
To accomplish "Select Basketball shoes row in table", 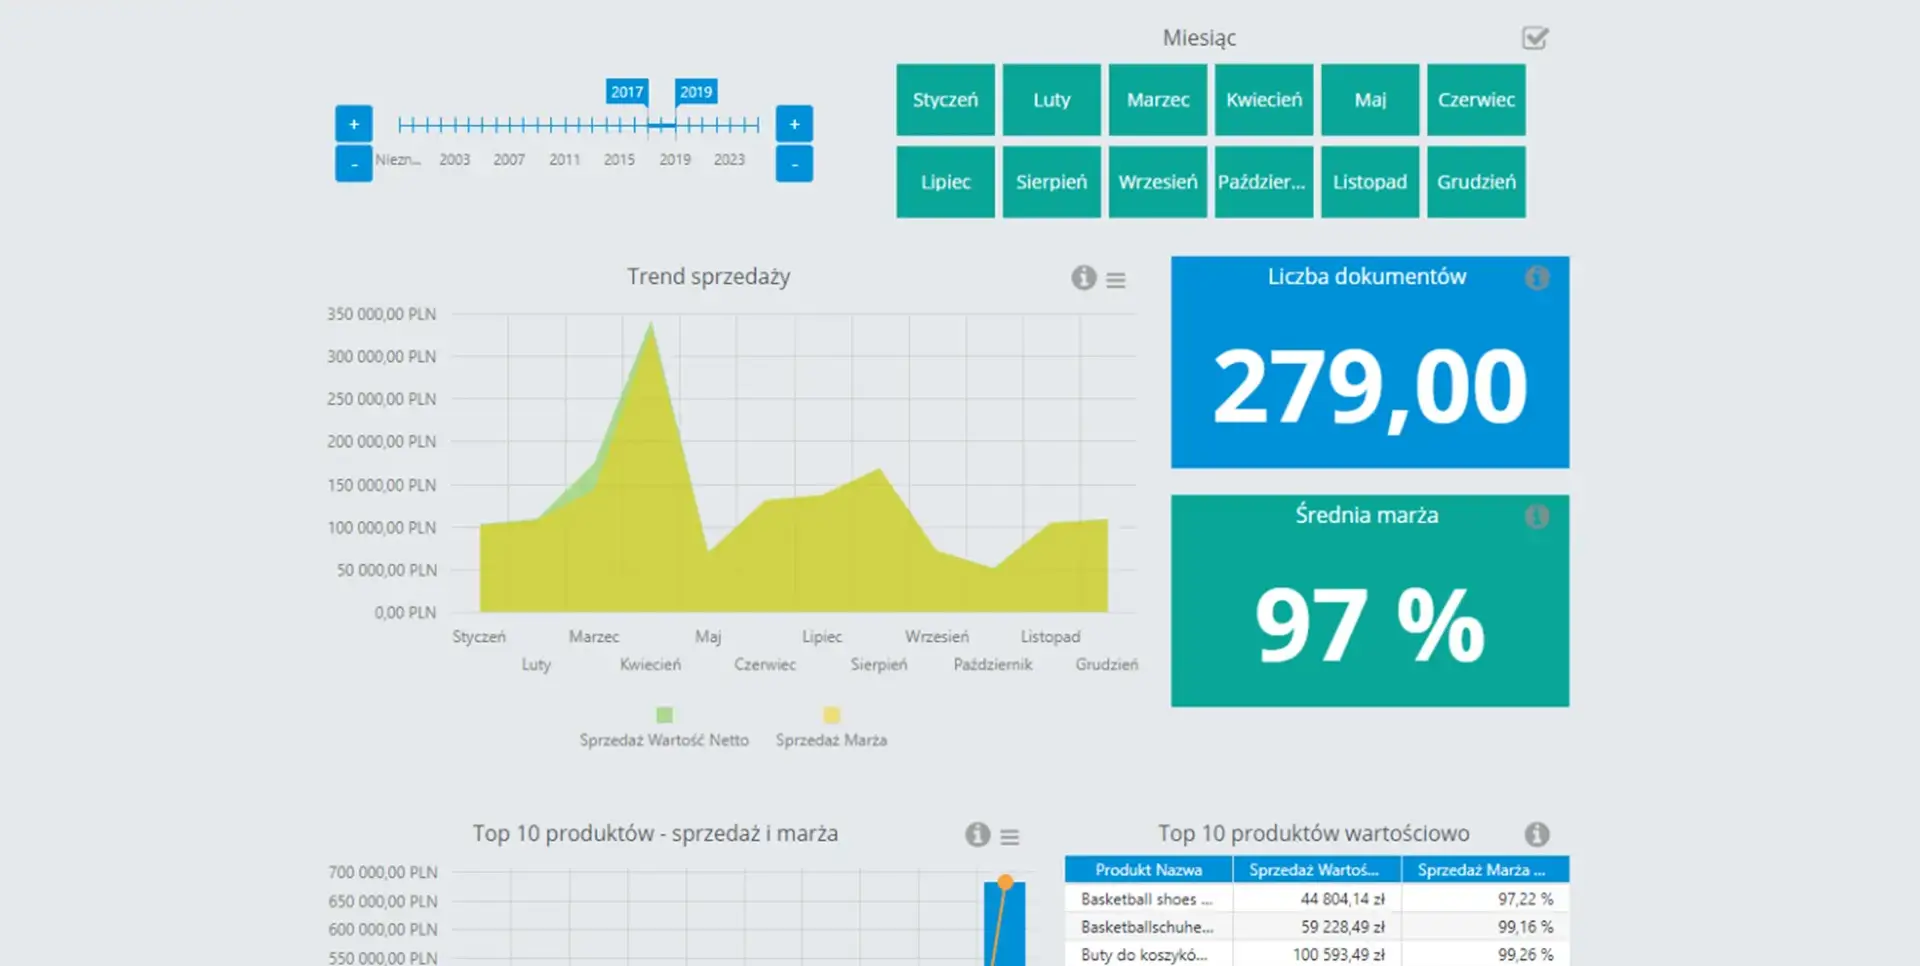I will 1147,899.
